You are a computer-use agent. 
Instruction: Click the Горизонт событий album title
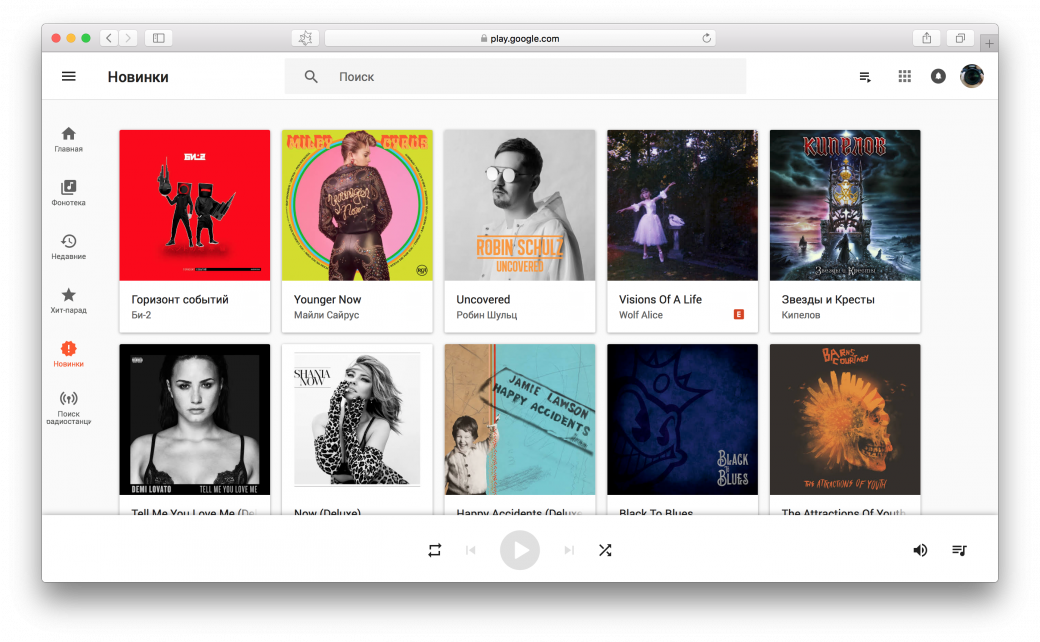click(x=180, y=300)
